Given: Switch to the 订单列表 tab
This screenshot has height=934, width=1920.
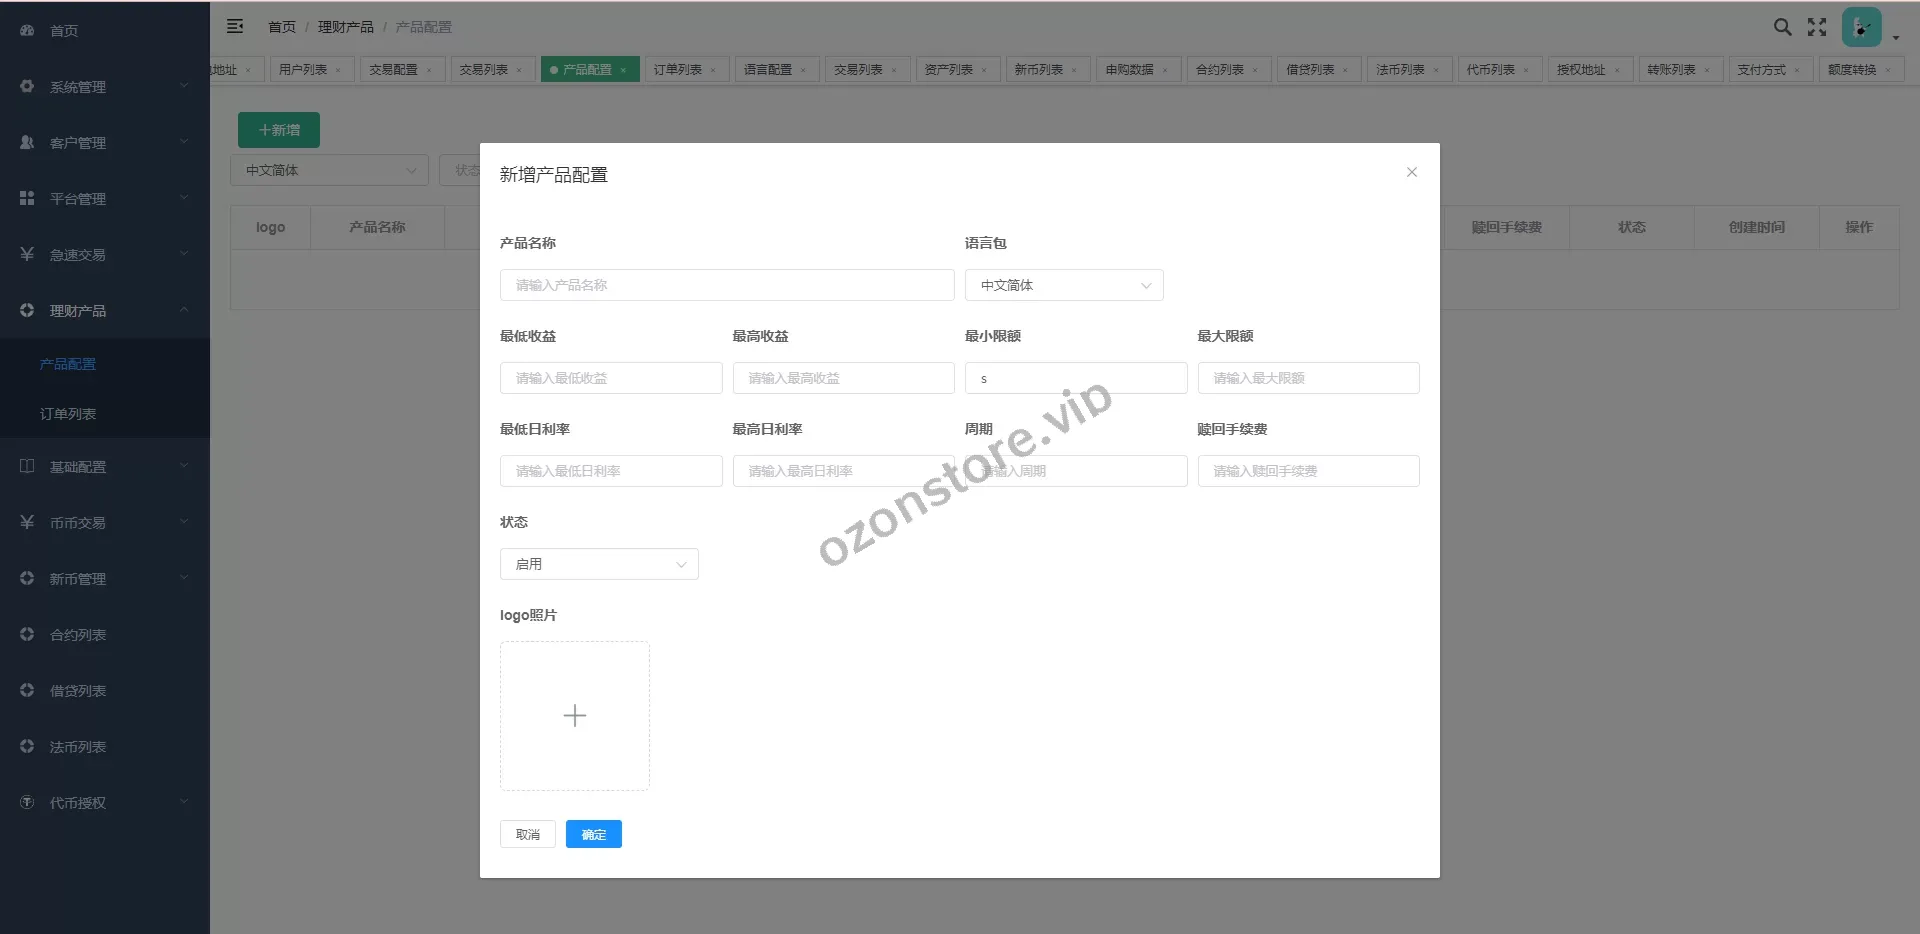Looking at the screenshot, I should [x=677, y=70].
